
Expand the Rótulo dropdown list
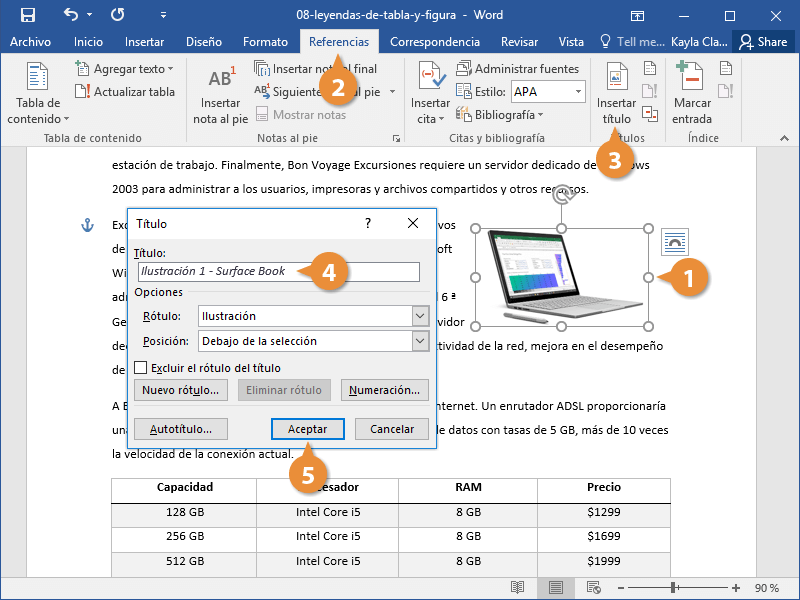419,316
